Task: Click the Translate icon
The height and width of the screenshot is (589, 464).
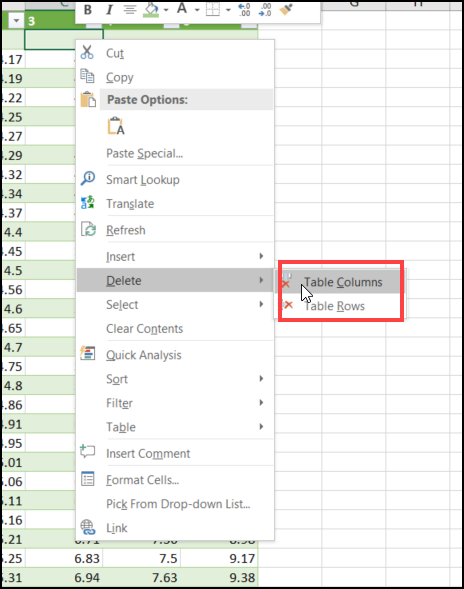Action: coord(88,203)
